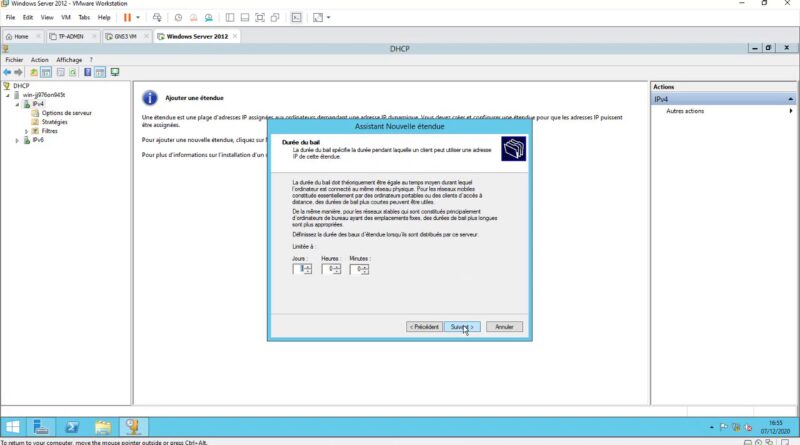Open the VMware View menu

click(x=47, y=17)
